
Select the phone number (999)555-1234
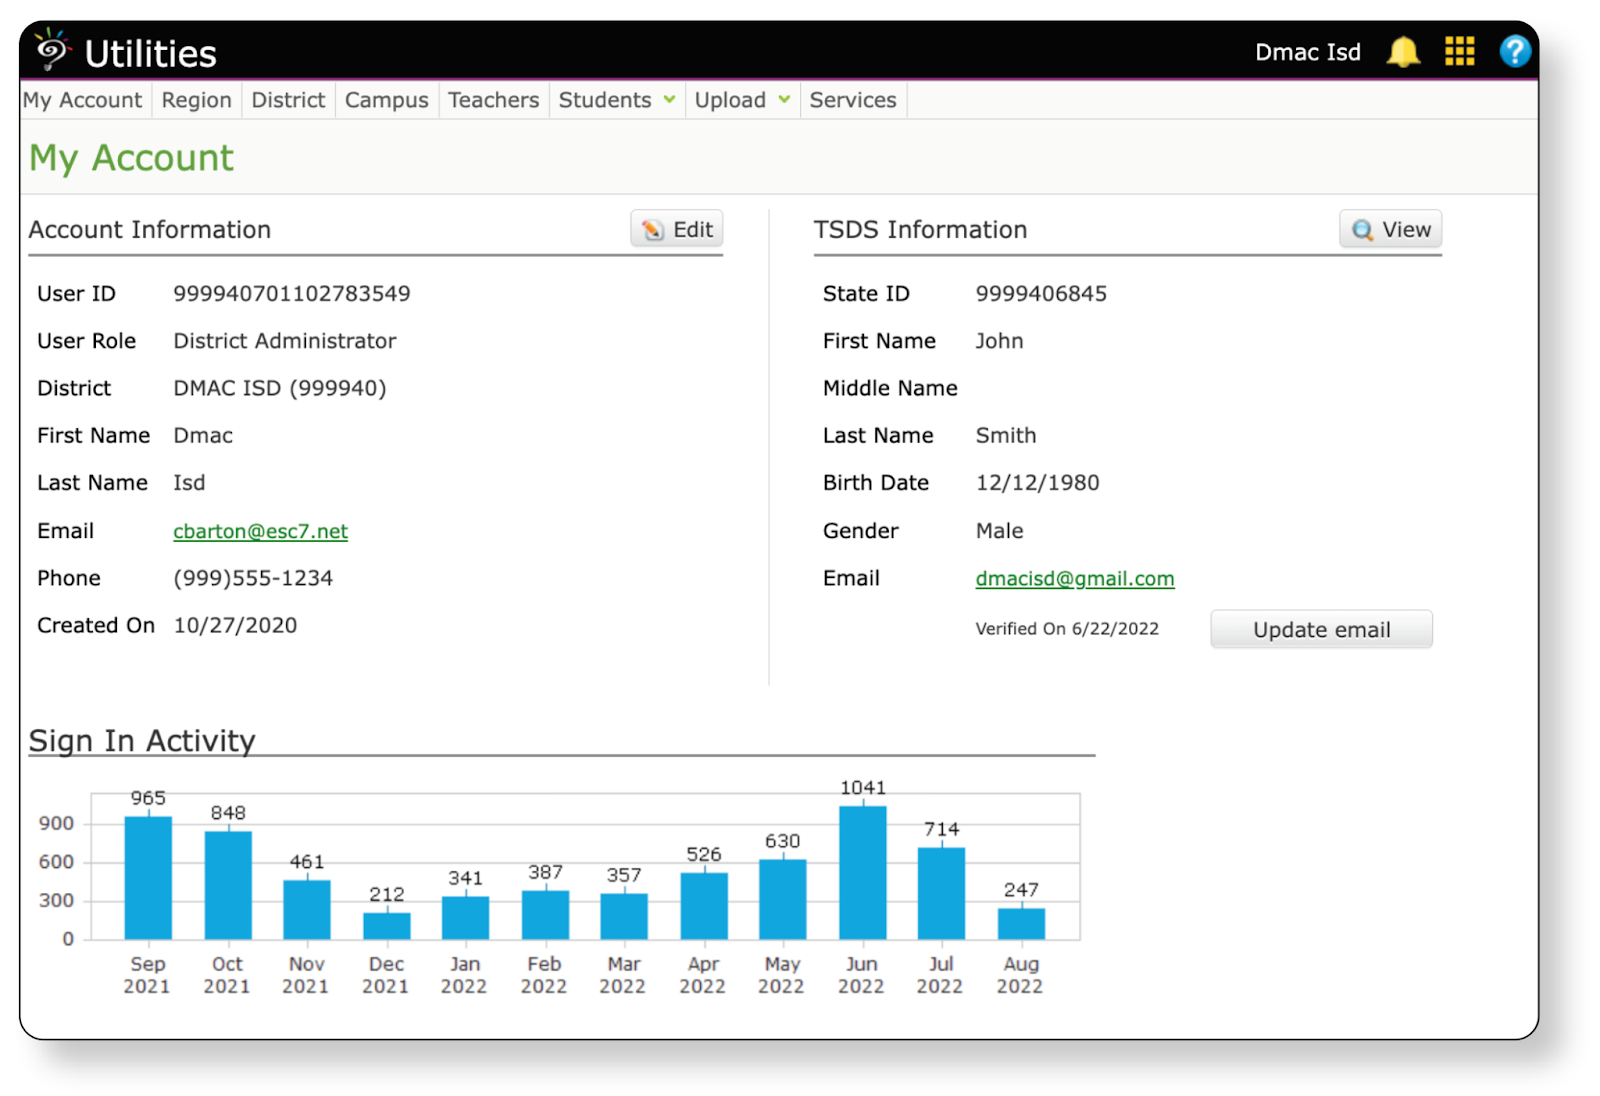(x=253, y=578)
